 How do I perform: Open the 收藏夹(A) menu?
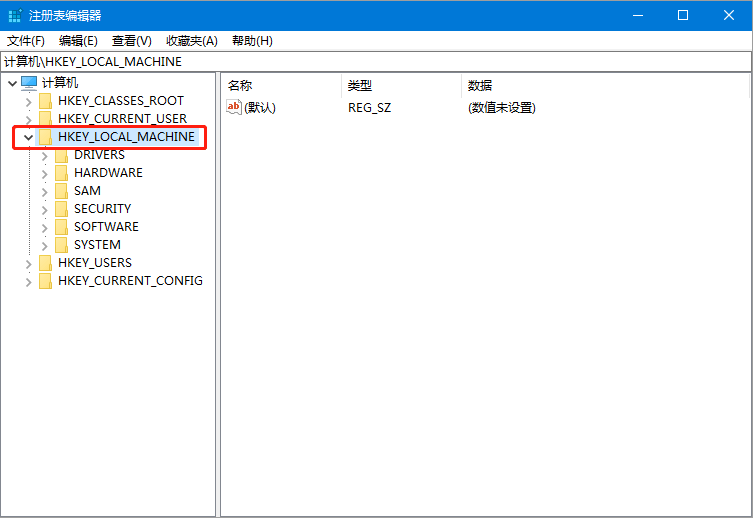pos(191,41)
